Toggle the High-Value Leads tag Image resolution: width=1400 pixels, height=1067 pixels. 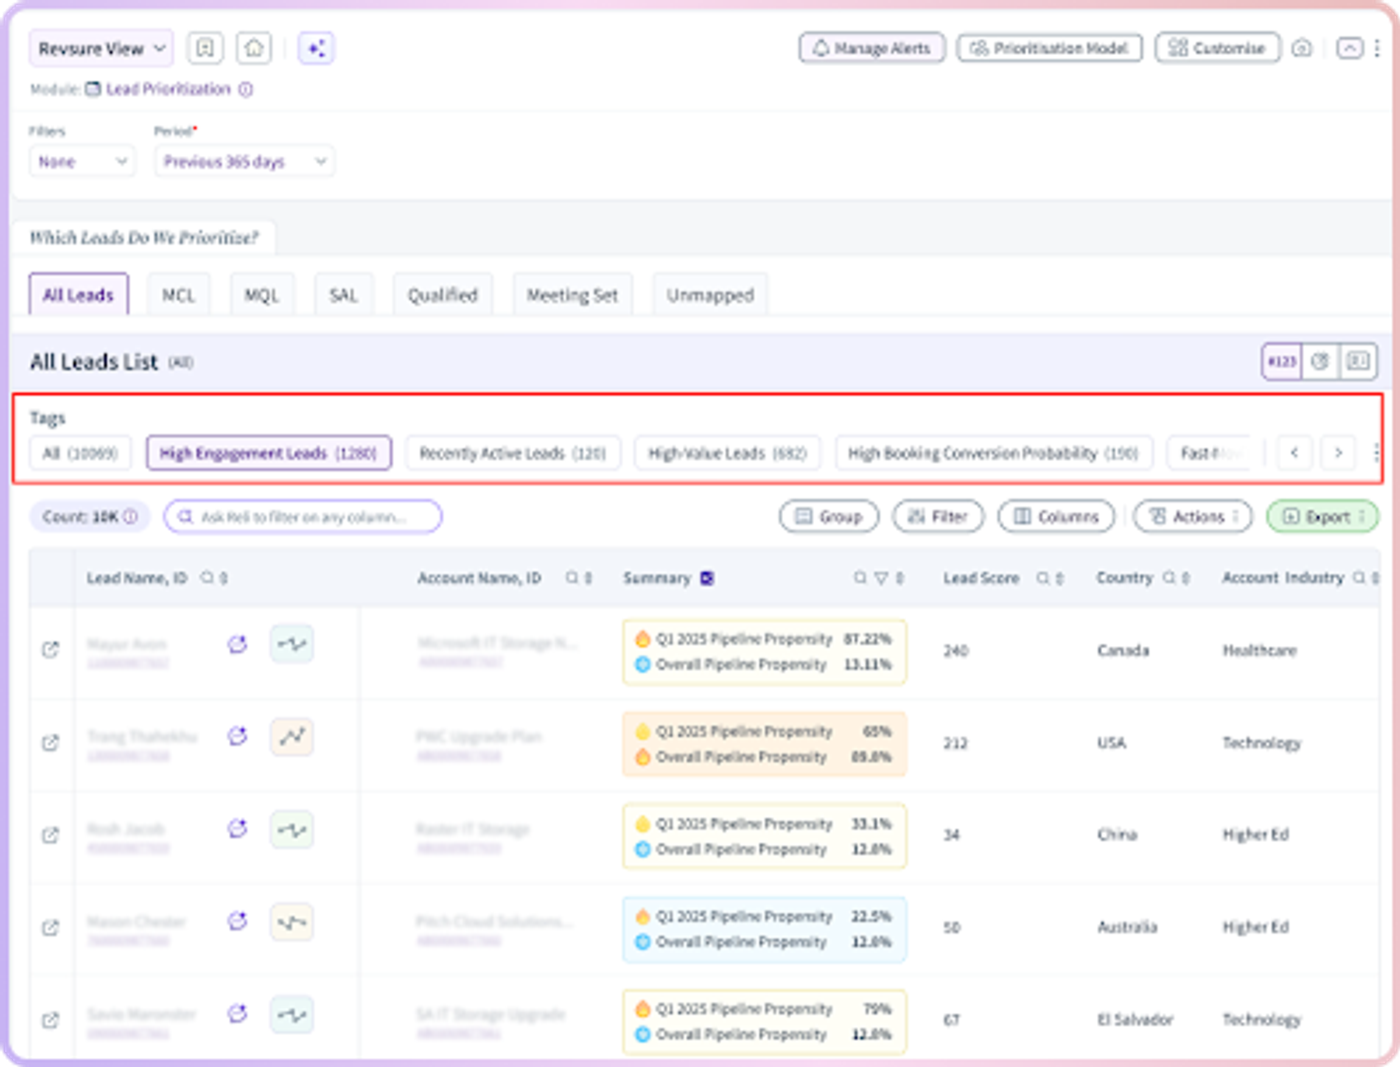click(728, 453)
